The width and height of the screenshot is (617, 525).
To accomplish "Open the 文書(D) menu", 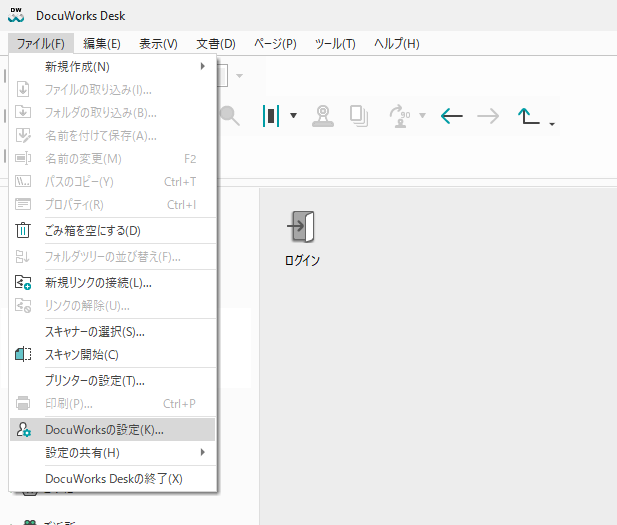I will click(x=216, y=43).
